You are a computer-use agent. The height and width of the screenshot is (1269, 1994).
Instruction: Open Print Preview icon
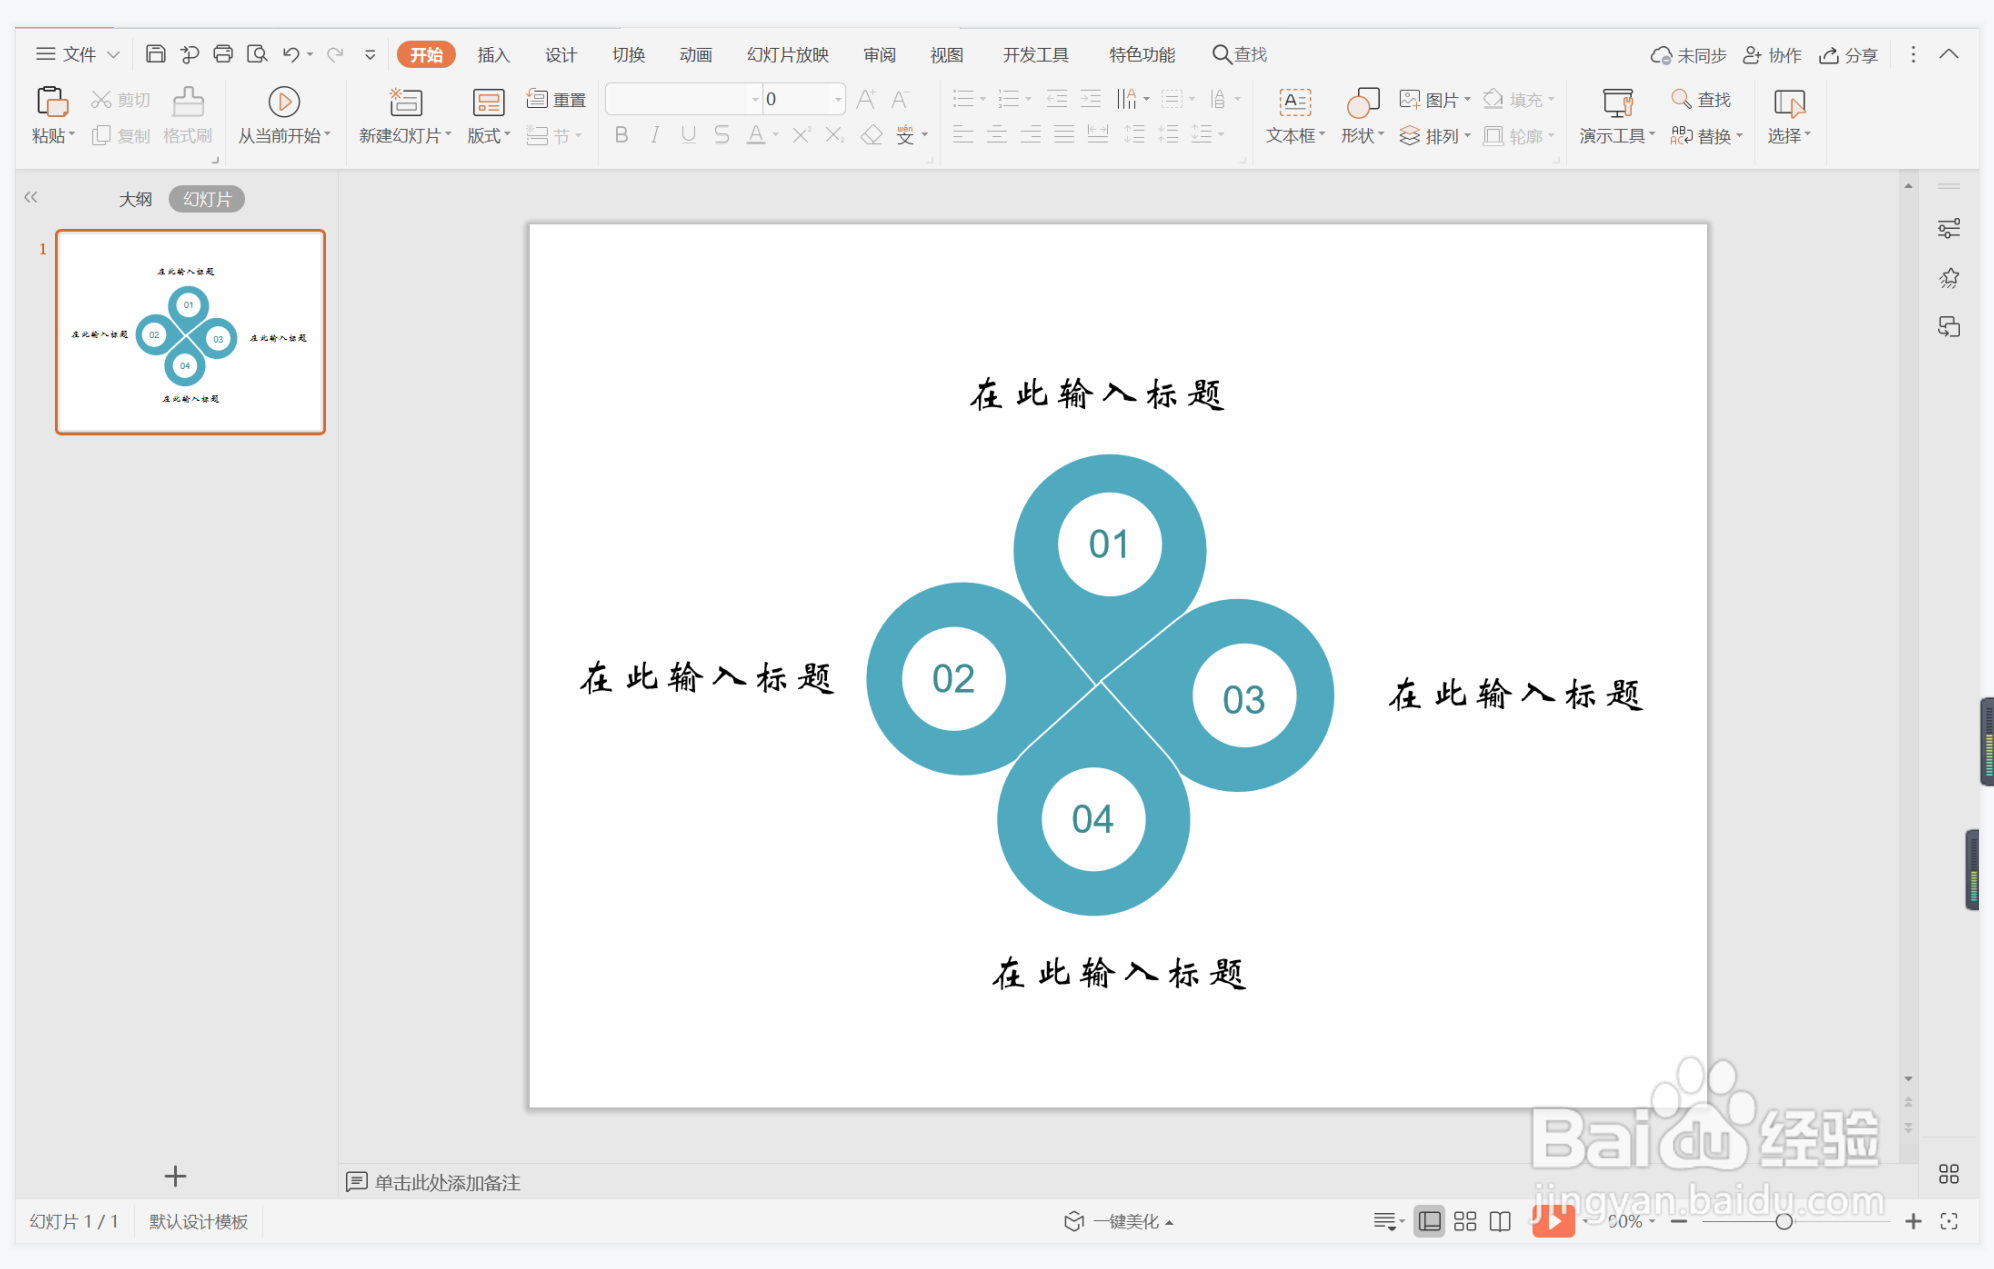click(257, 54)
